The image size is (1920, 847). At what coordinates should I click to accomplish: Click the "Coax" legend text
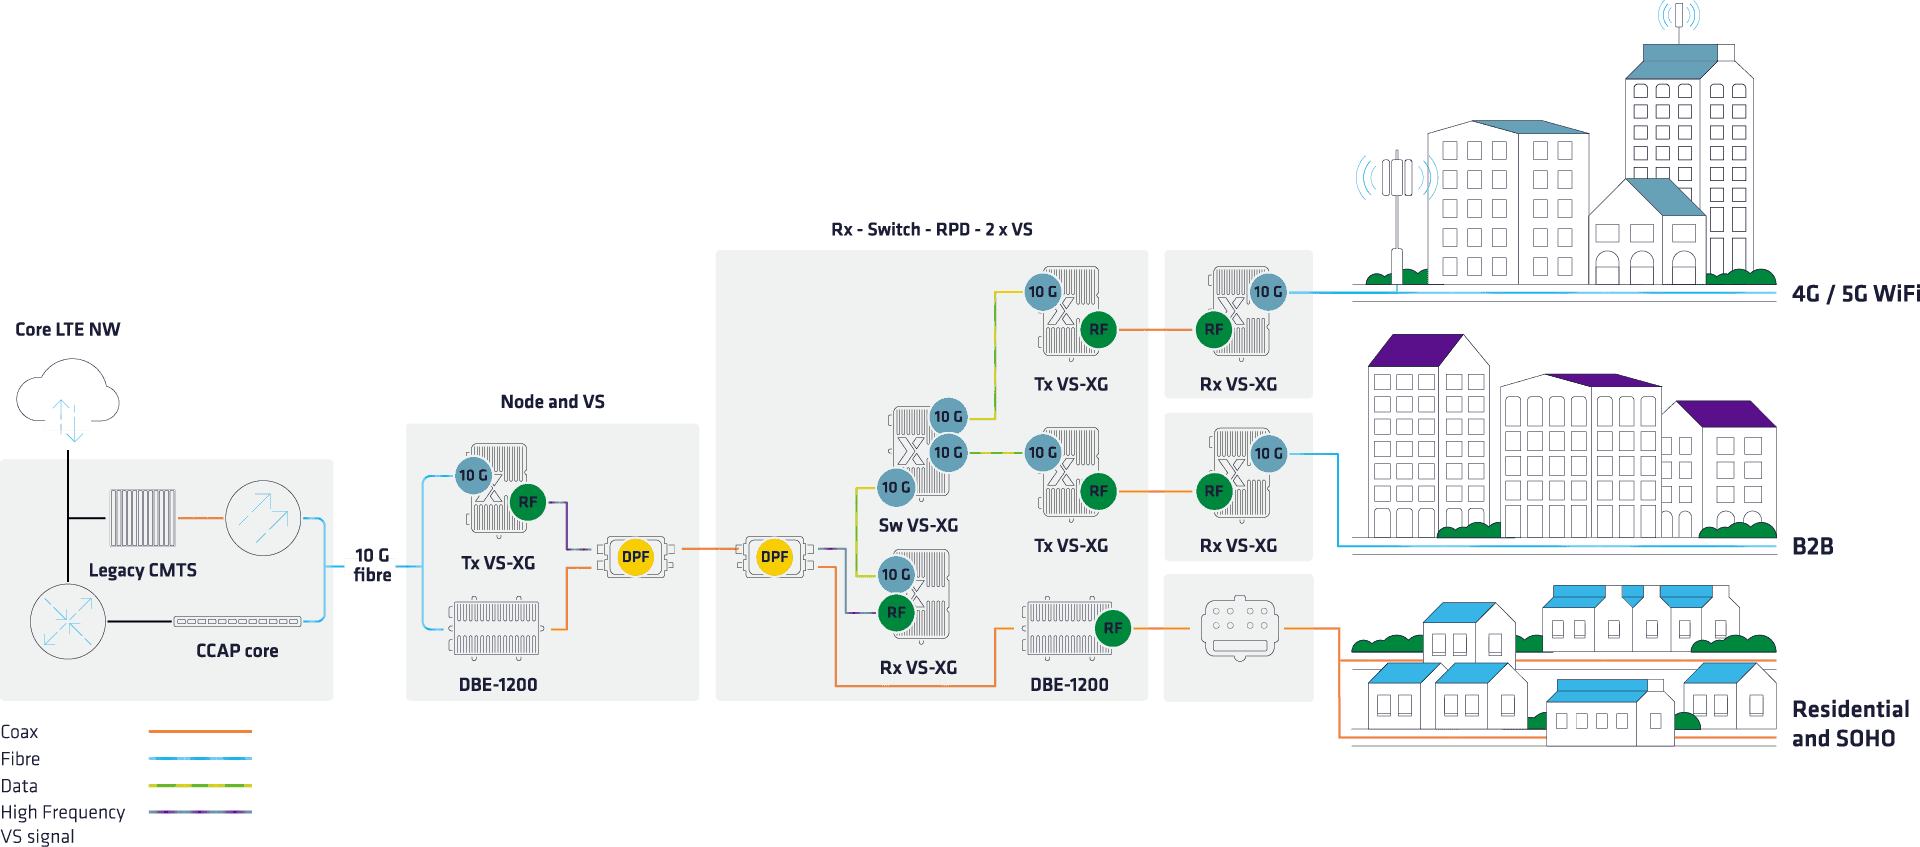pyautogui.click(x=19, y=732)
